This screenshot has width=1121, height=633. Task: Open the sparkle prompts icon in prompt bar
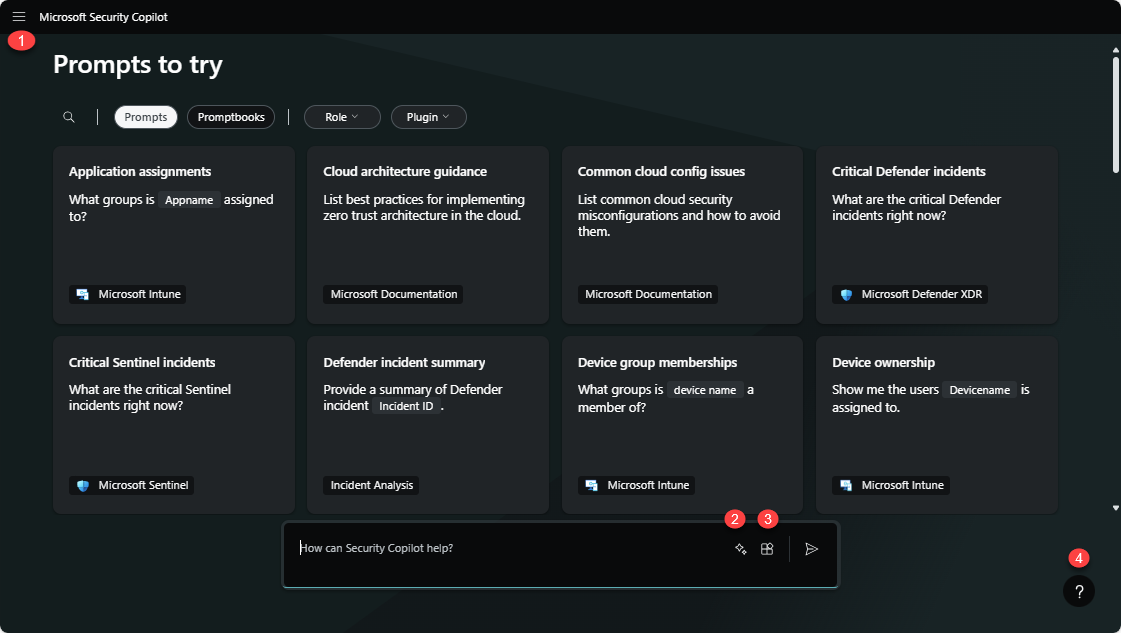pos(741,549)
